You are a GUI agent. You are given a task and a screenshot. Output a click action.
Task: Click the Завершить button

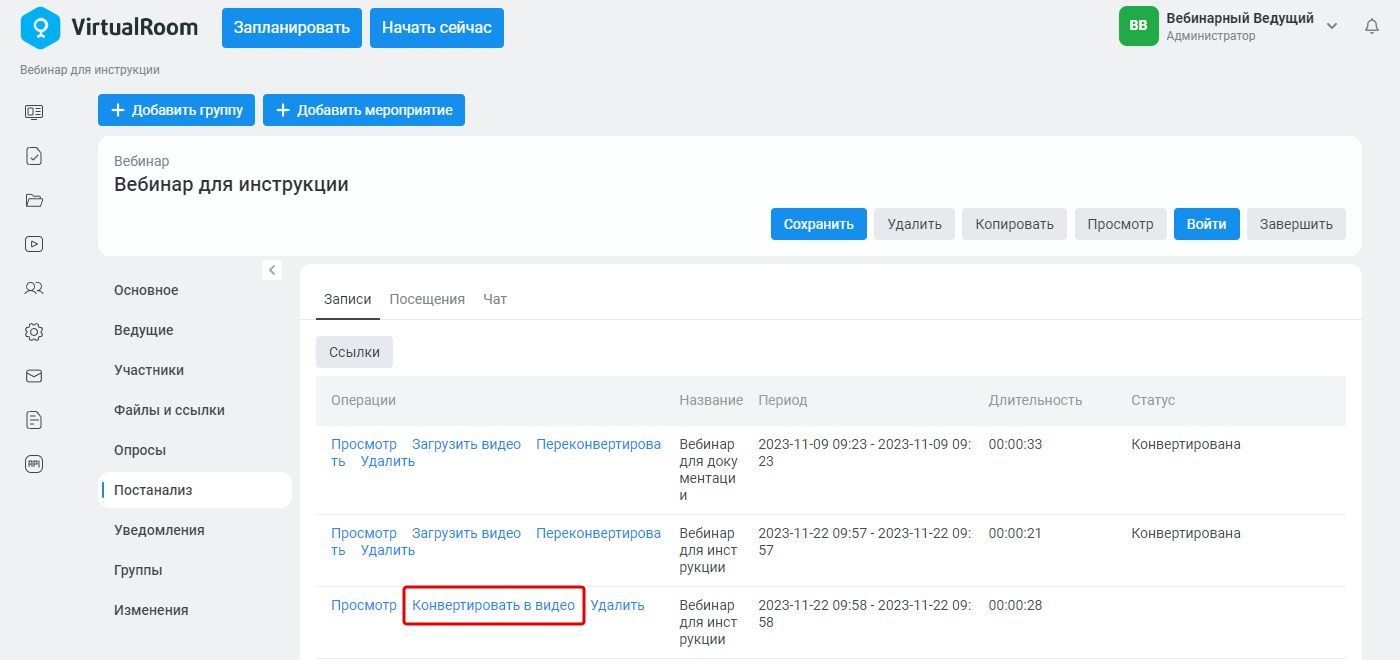[x=1296, y=224]
